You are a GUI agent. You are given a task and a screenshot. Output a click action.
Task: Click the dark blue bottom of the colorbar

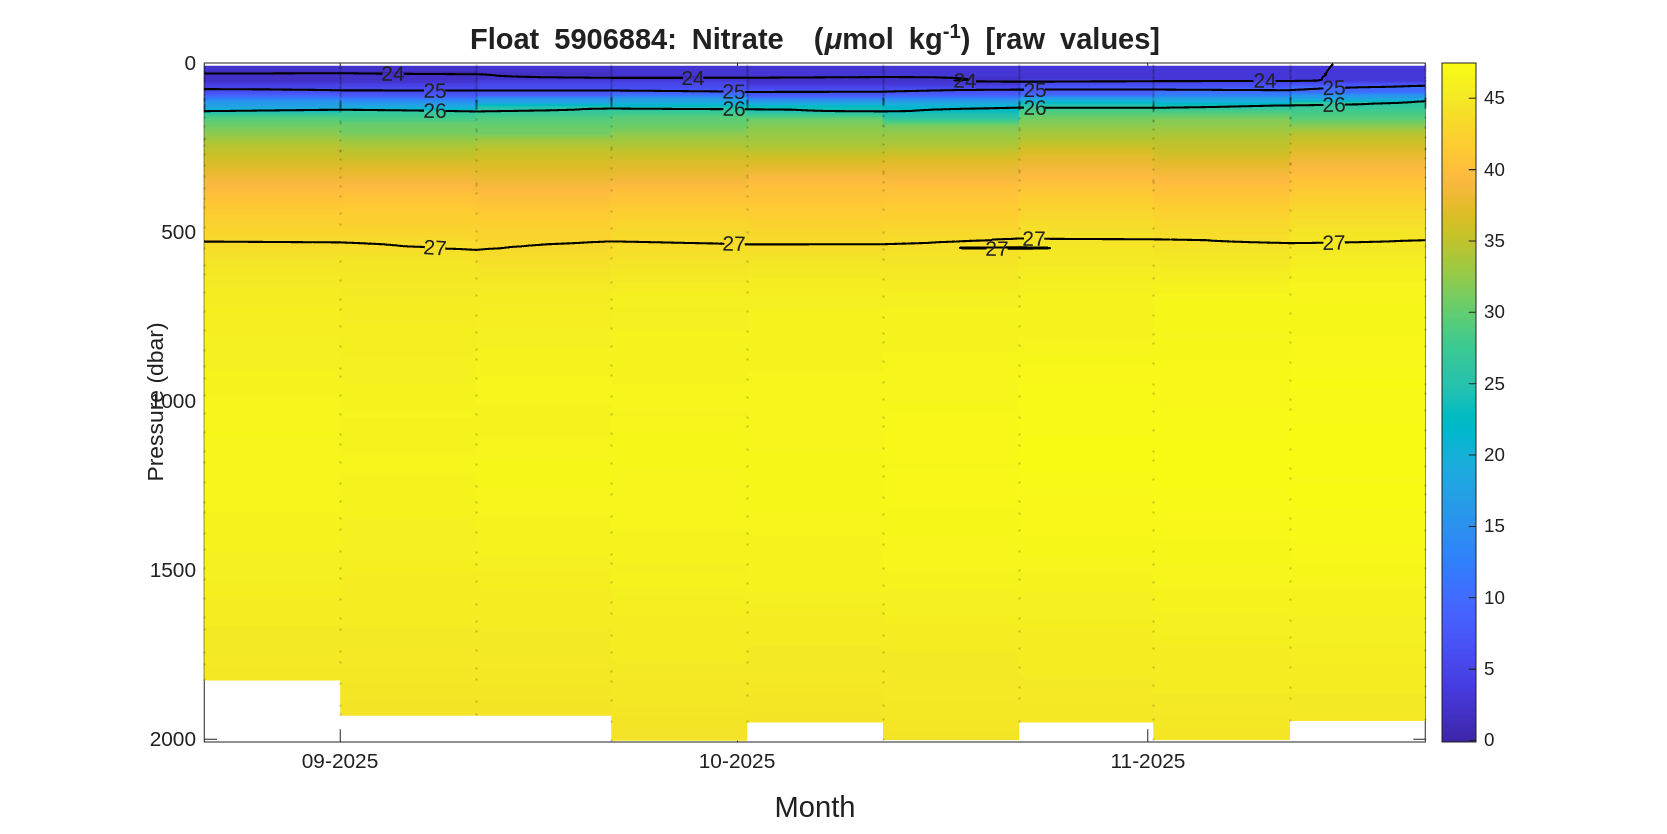pyautogui.click(x=1458, y=734)
